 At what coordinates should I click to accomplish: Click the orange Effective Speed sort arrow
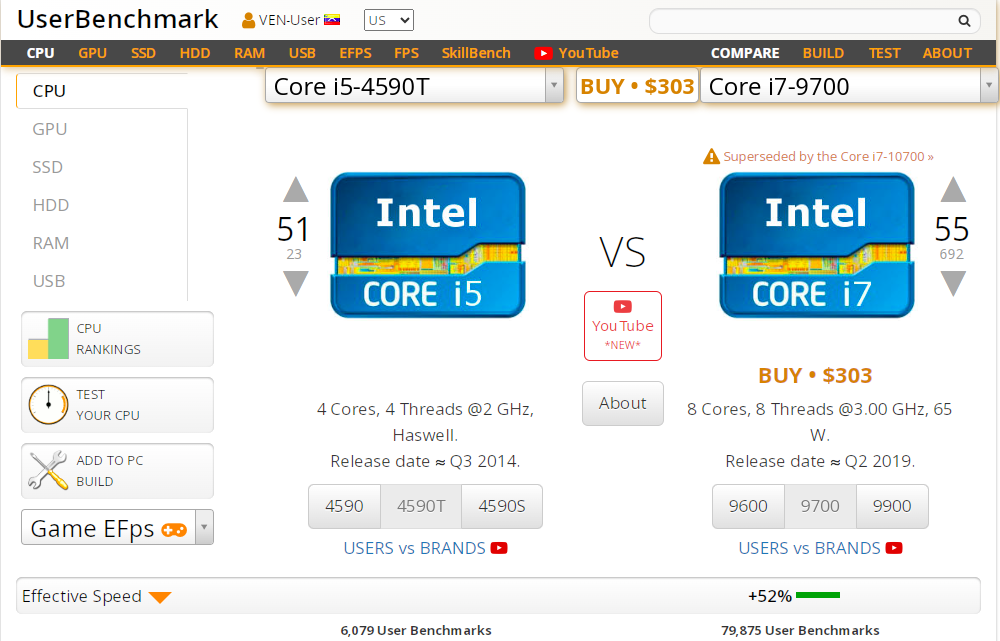pyautogui.click(x=160, y=597)
